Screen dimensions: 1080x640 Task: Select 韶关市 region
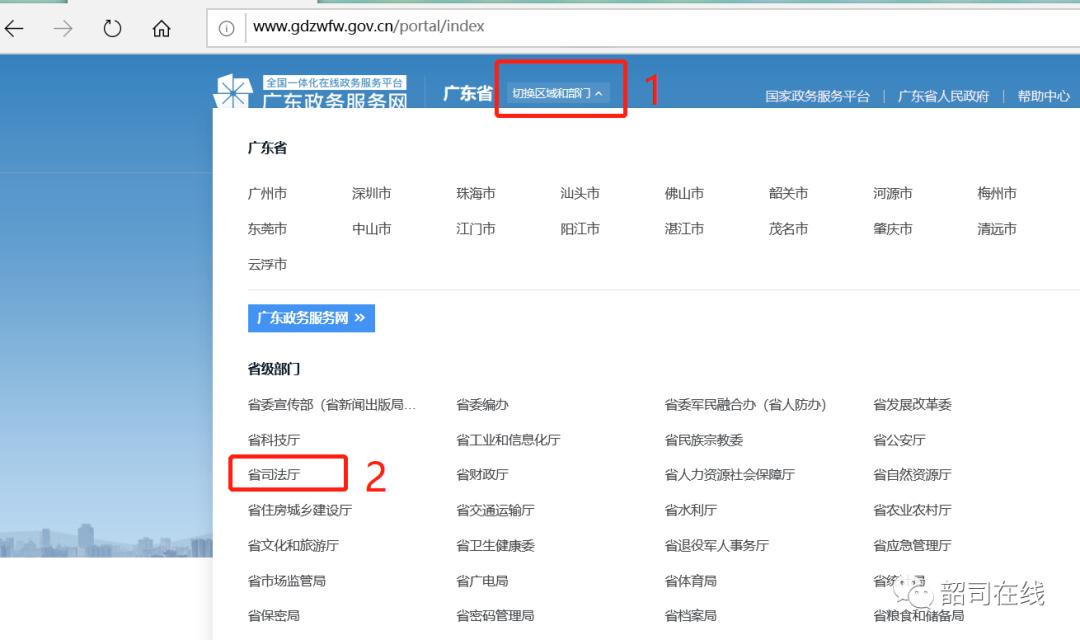click(x=788, y=194)
